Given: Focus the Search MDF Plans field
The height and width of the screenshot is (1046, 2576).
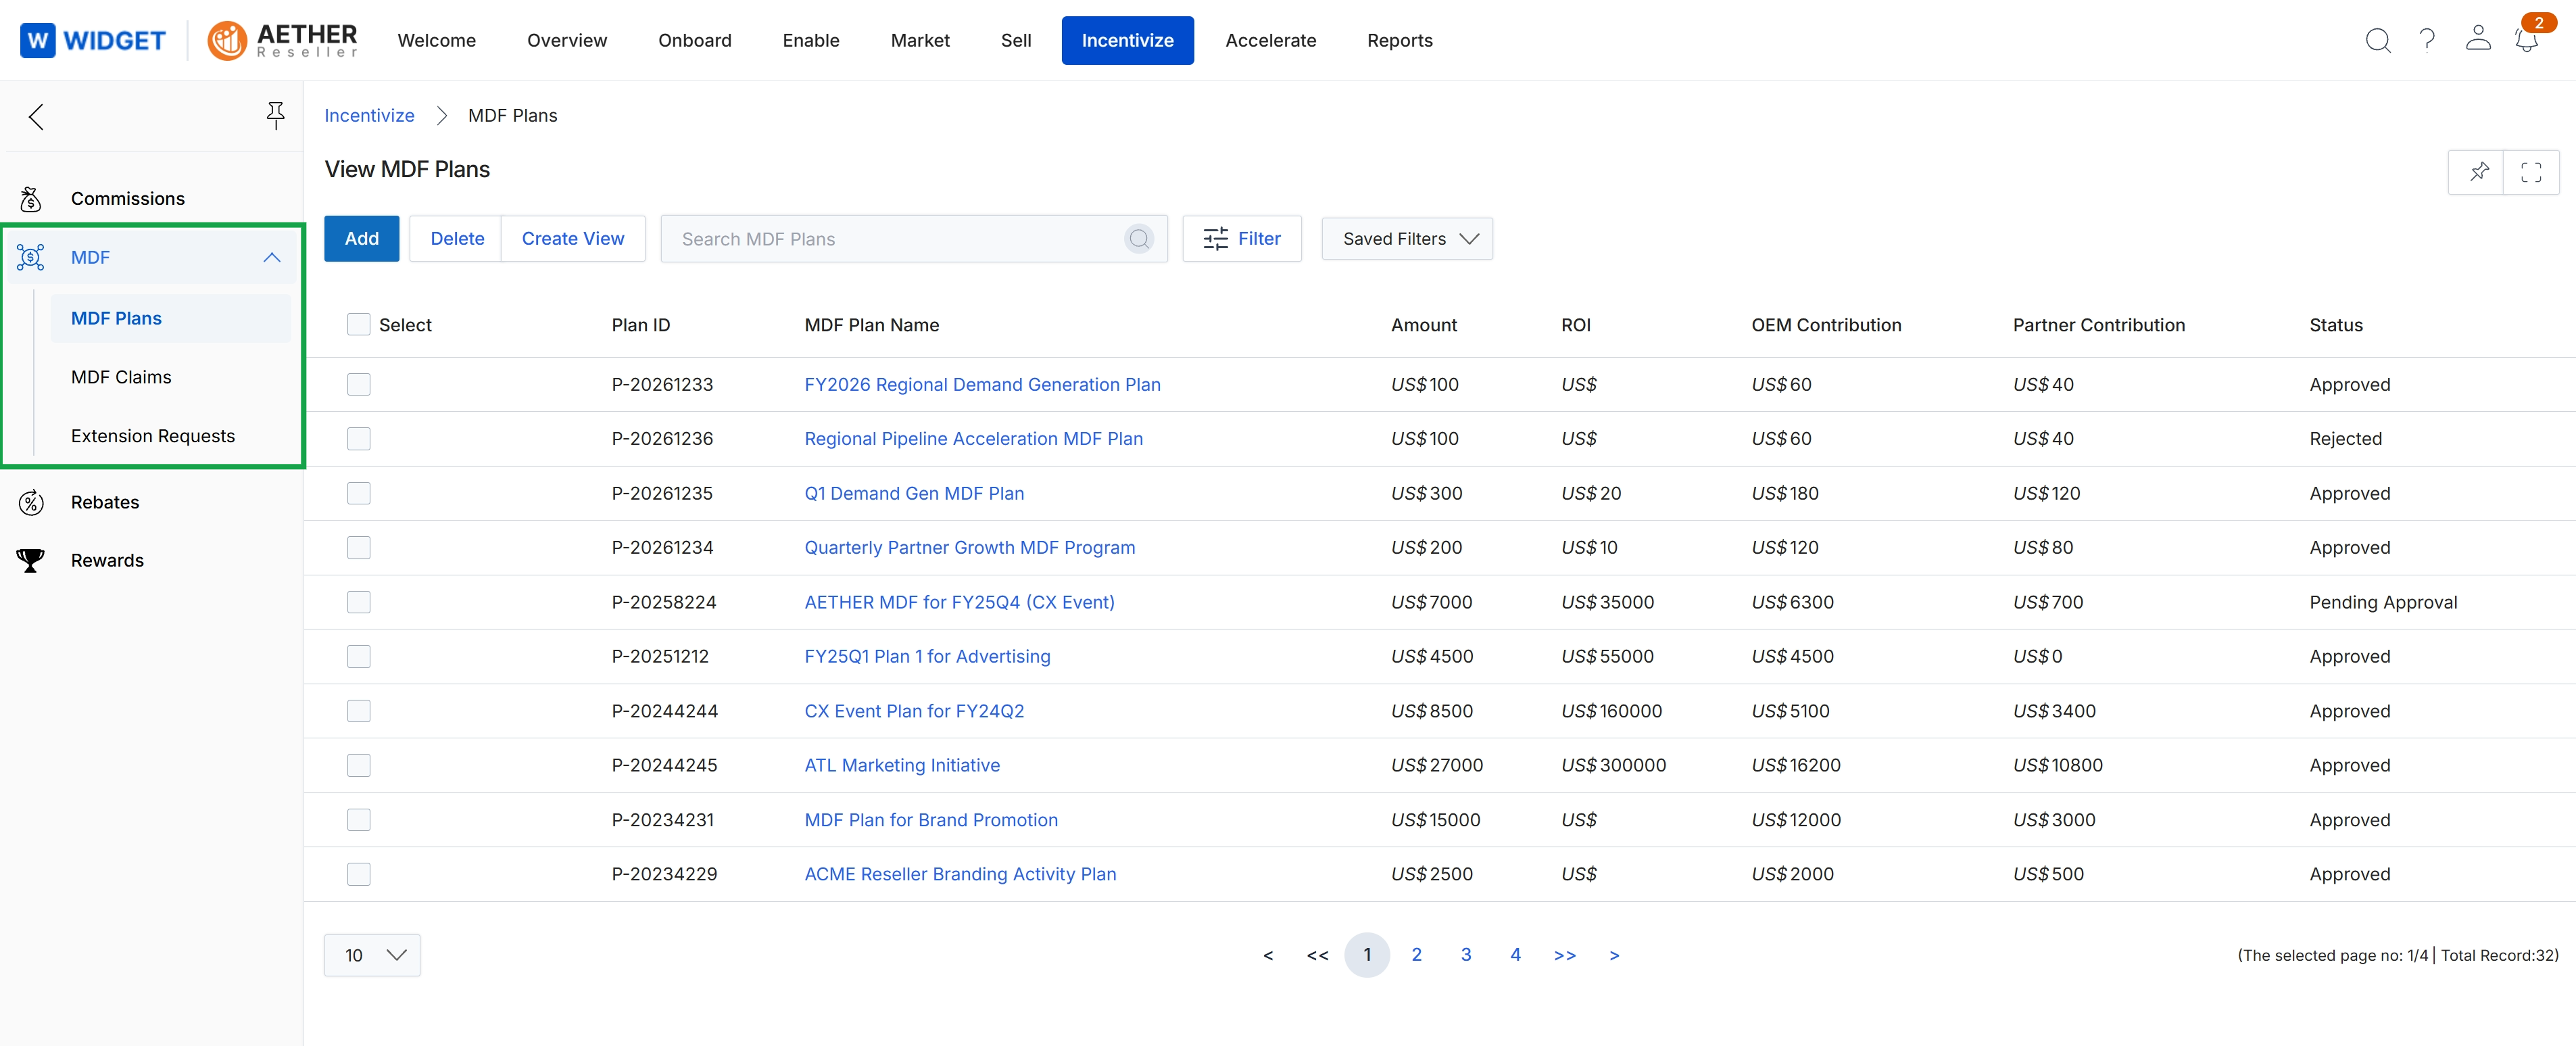Looking at the screenshot, I should tap(913, 239).
